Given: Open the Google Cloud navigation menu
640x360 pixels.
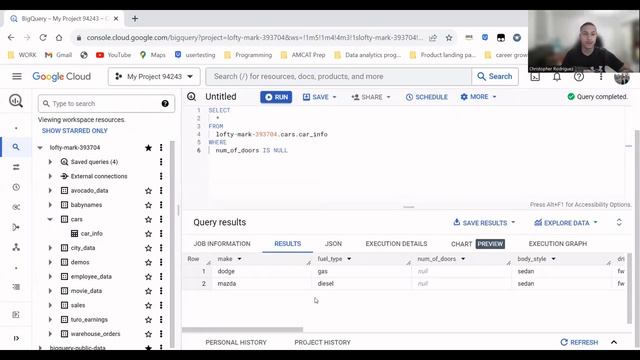Looking at the screenshot, I should pyautogui.click(x=17, y=76).
